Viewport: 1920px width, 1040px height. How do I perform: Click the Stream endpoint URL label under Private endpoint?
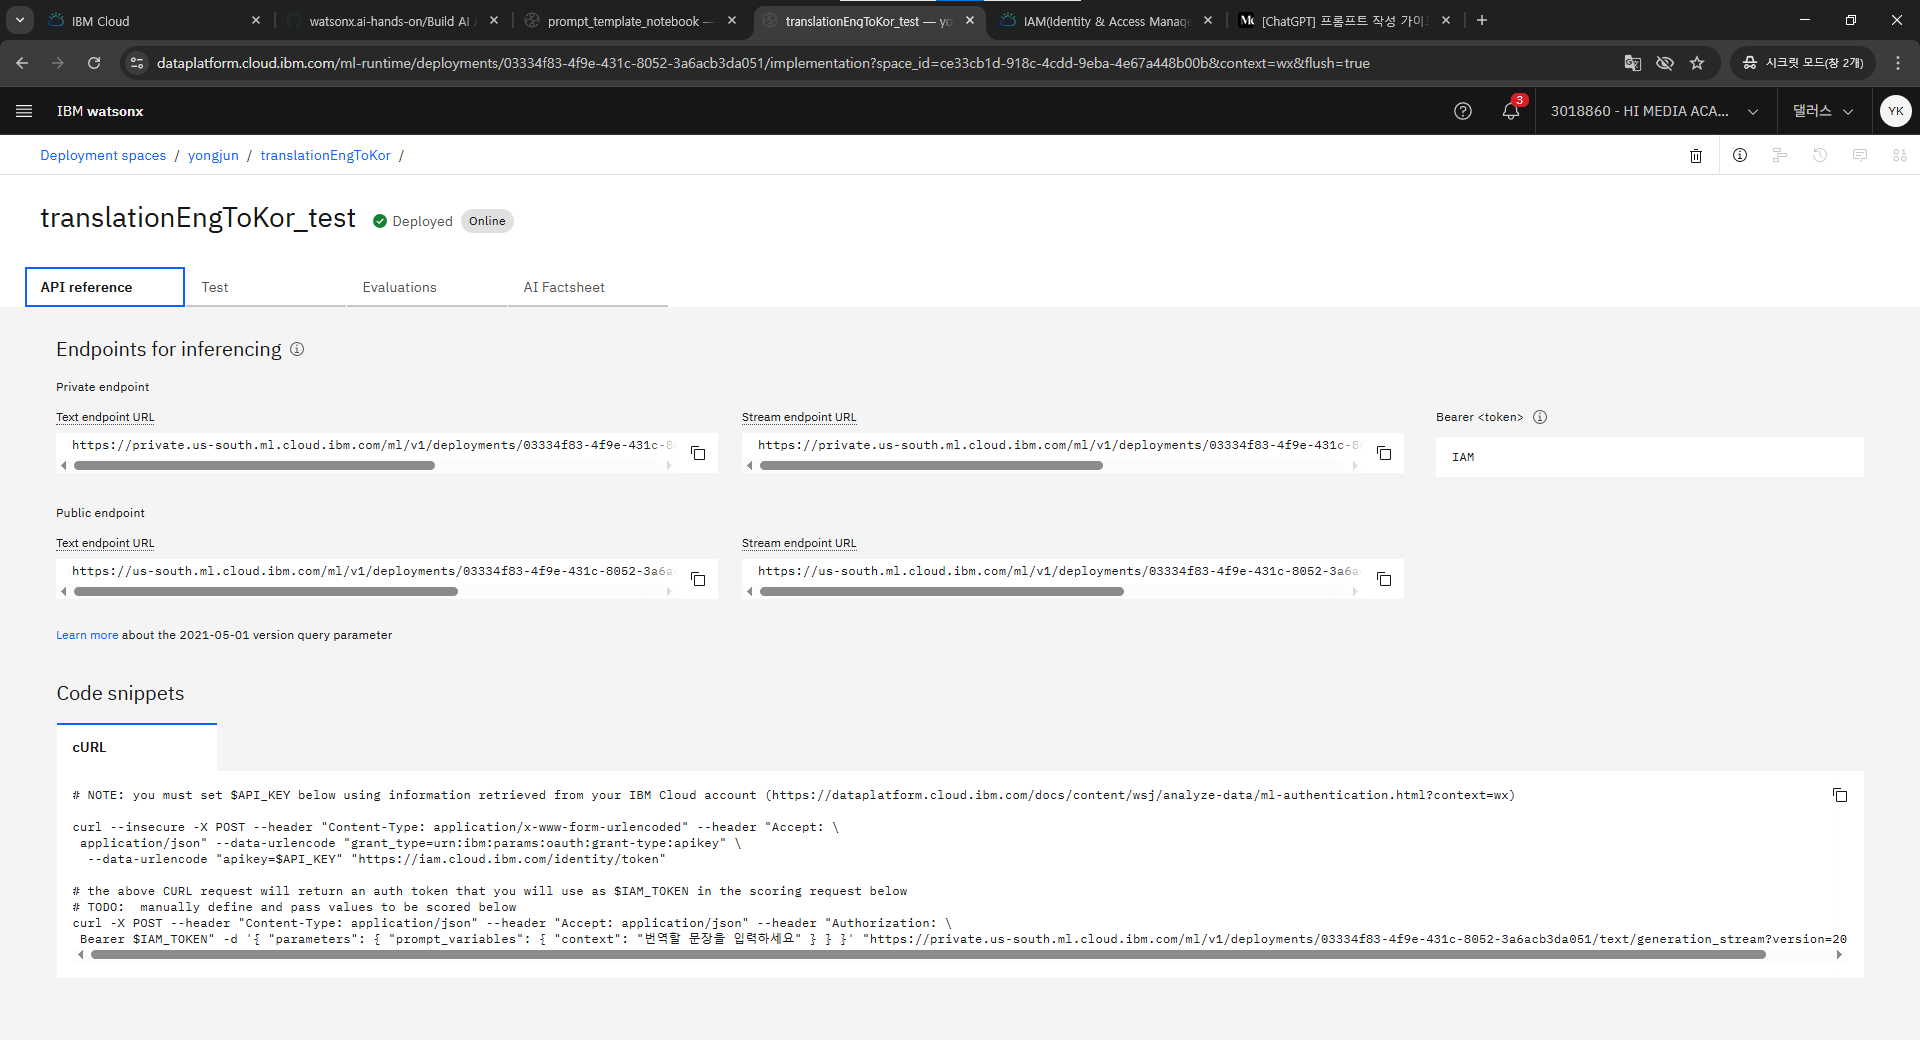pos(799,417)
